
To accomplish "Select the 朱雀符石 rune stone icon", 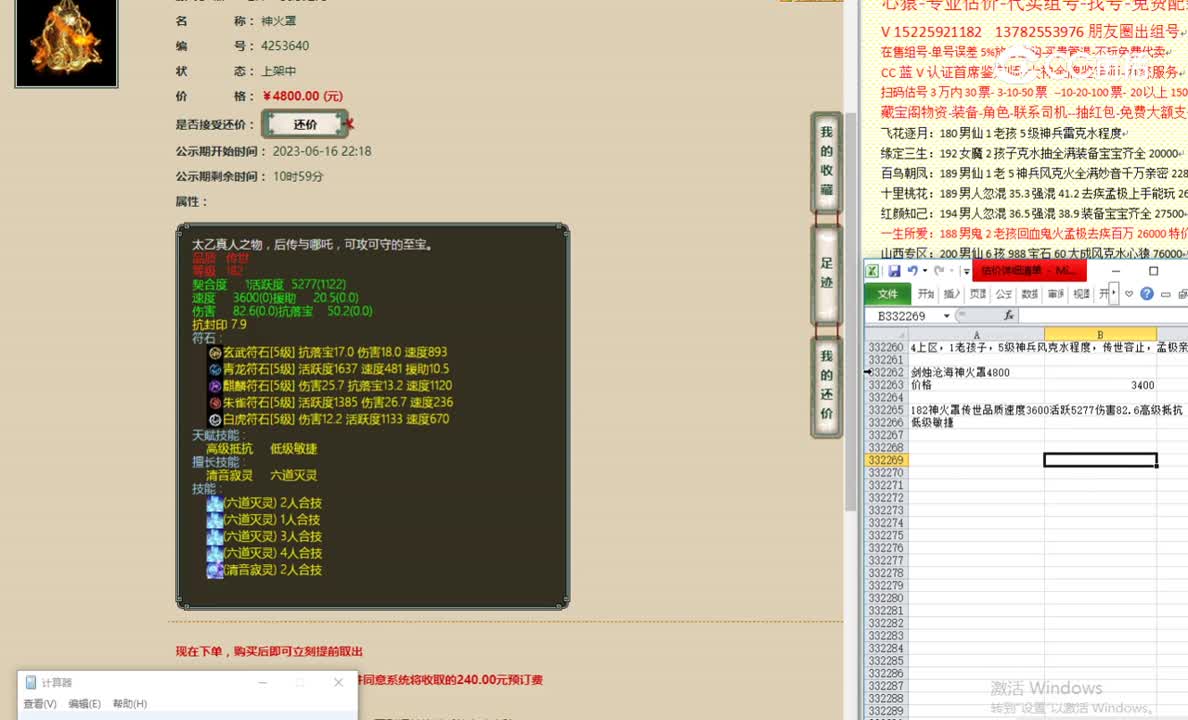I will click(x=217, y=402).
